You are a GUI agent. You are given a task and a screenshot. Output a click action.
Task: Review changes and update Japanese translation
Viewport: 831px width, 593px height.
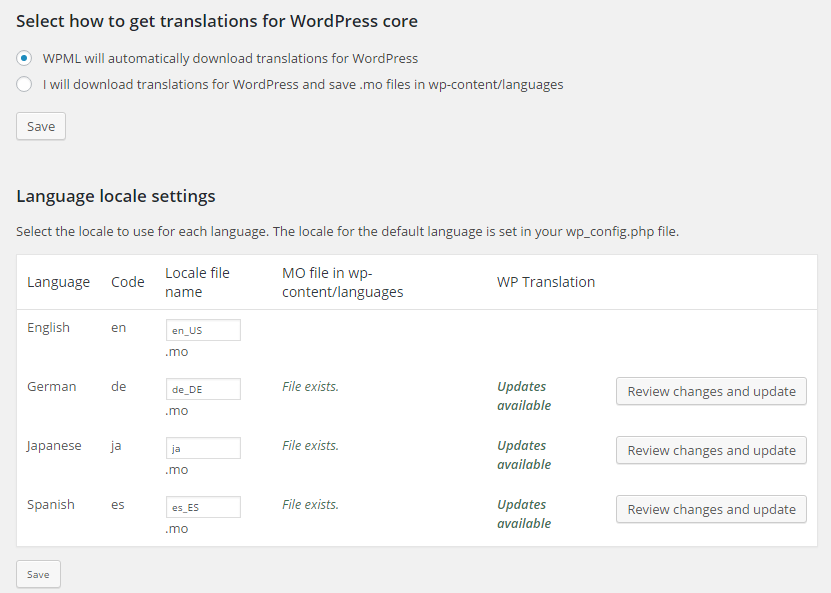[711, 450]
